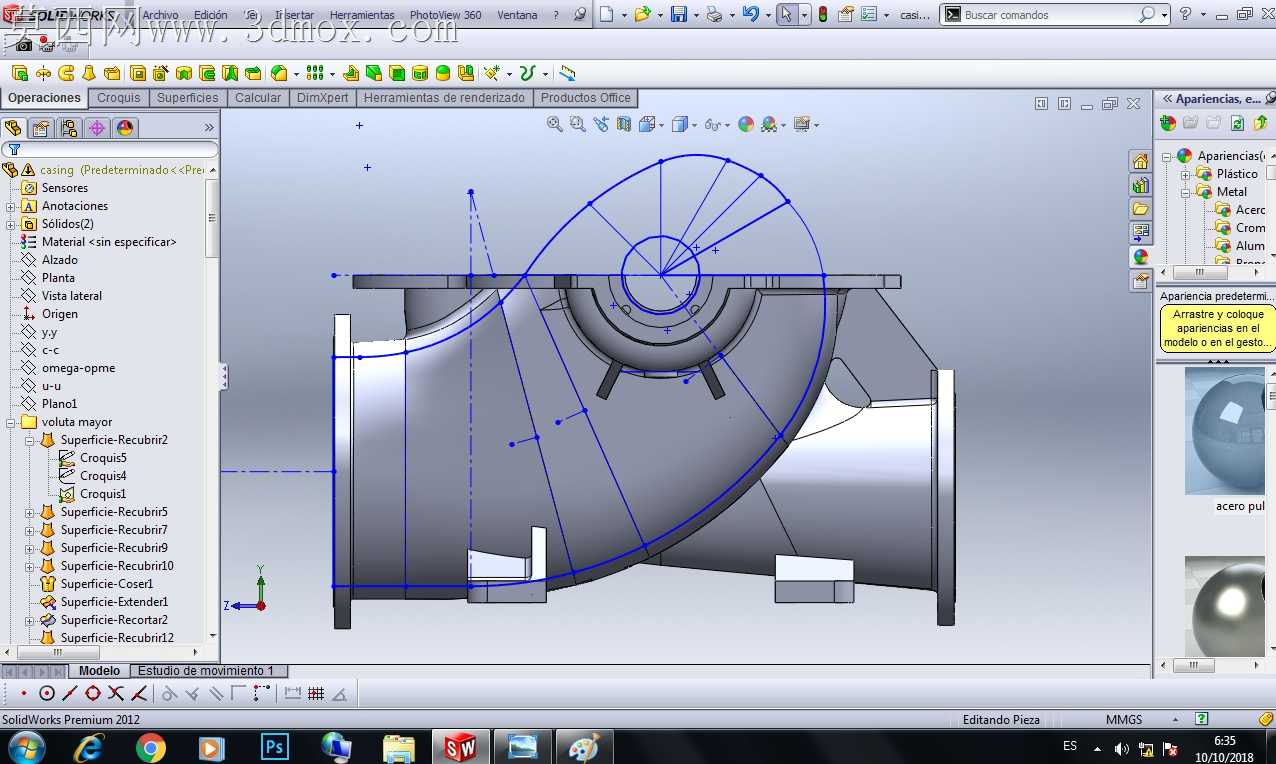Click the Edit Appearance color sphere icon
The width and height of the screenshot is (1276, 764).
coord(746,124)
